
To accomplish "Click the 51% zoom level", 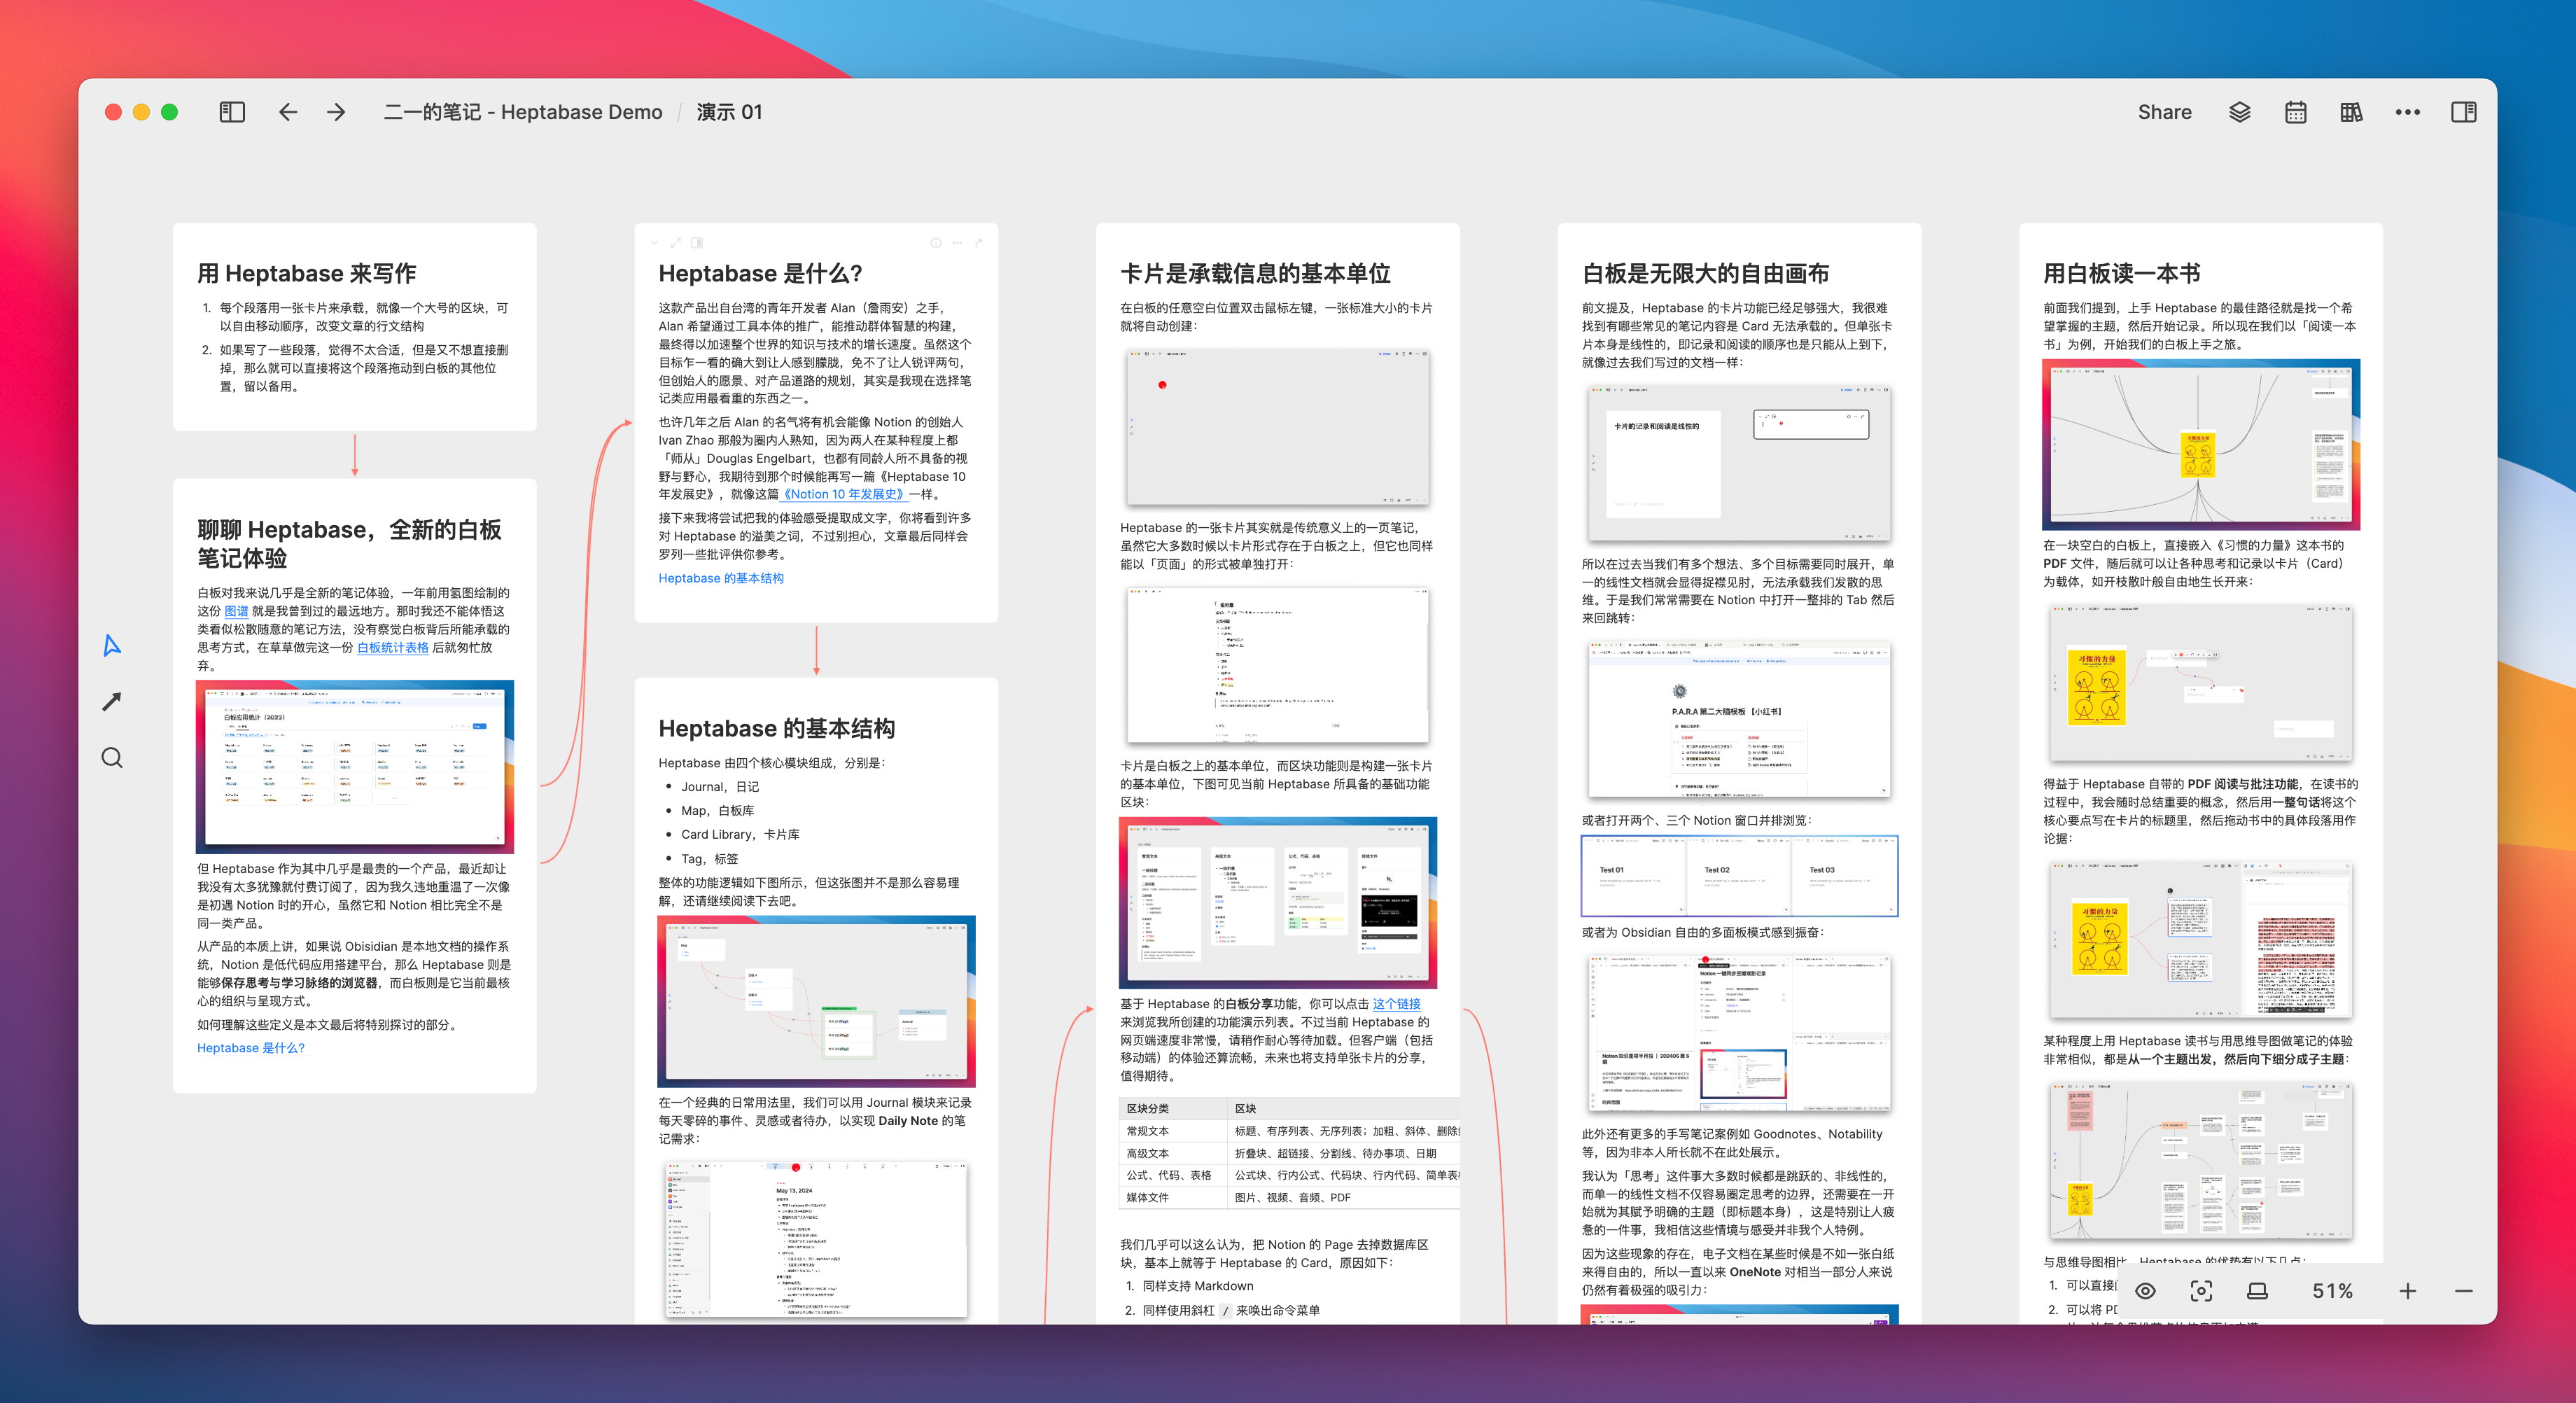I will click(2332, 1291).
